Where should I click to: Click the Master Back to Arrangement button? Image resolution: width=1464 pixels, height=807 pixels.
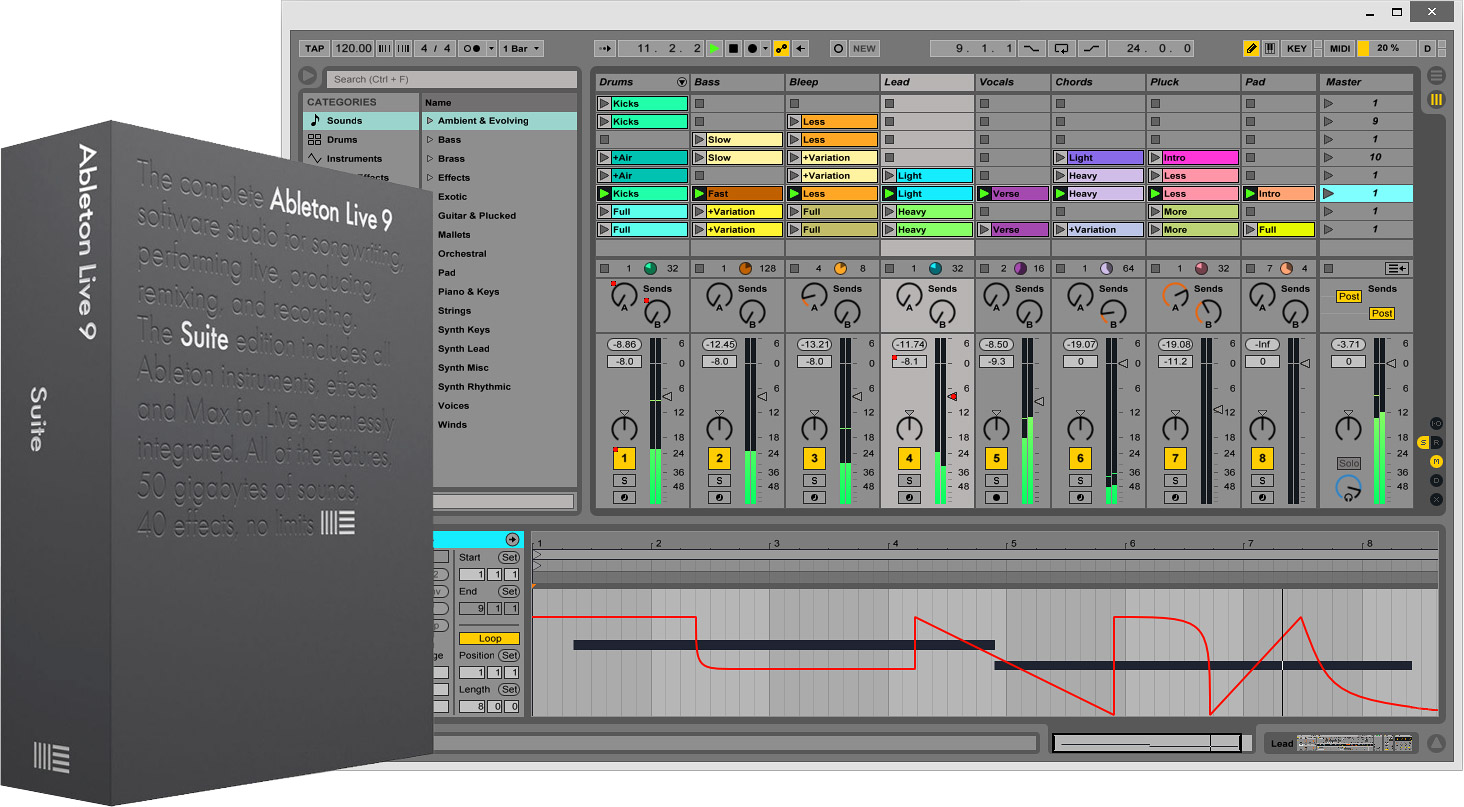click(1397, 268)
